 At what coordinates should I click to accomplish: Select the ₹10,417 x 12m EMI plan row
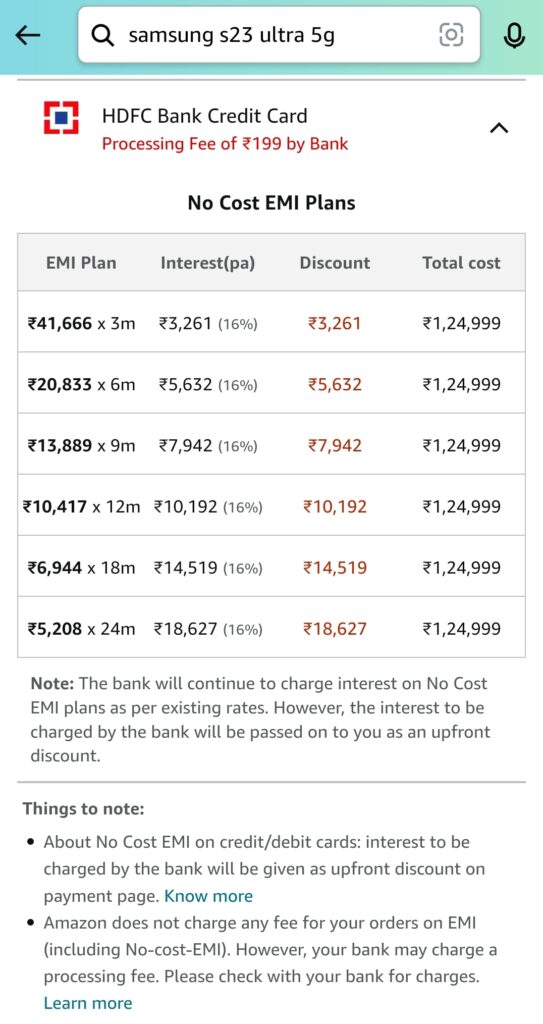click(271, 506)
